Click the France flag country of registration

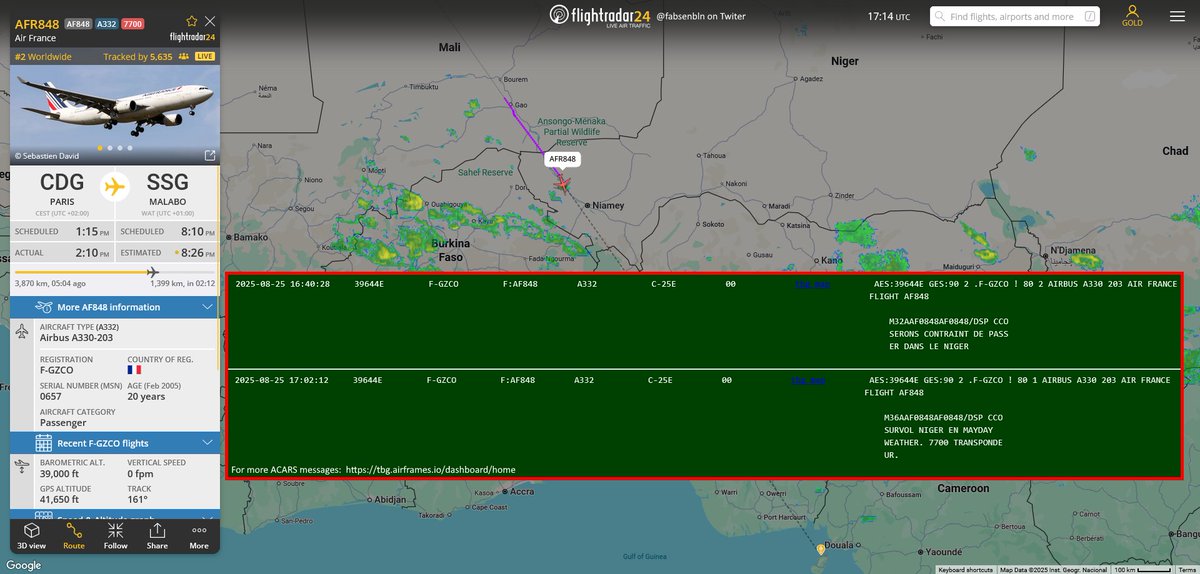pos(135,370)
